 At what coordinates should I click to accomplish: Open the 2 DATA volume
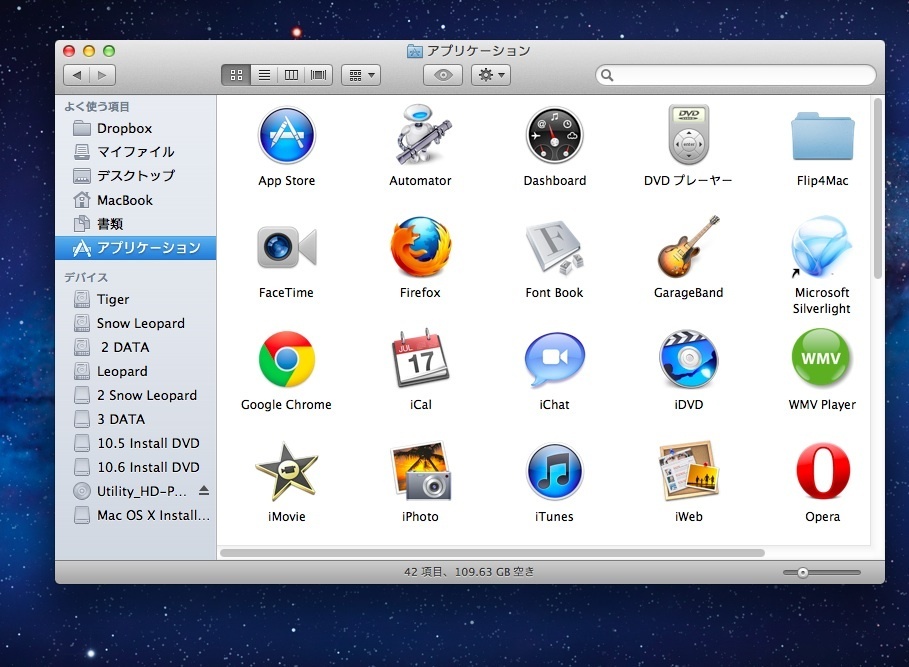coord(136,347)
